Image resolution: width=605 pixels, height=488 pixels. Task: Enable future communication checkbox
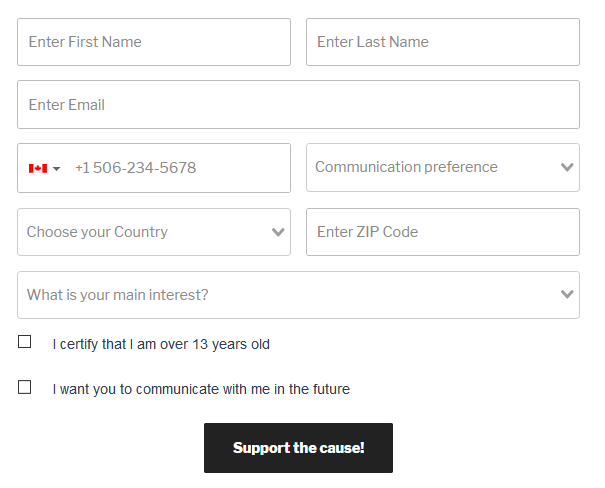(x=25, y=387)
